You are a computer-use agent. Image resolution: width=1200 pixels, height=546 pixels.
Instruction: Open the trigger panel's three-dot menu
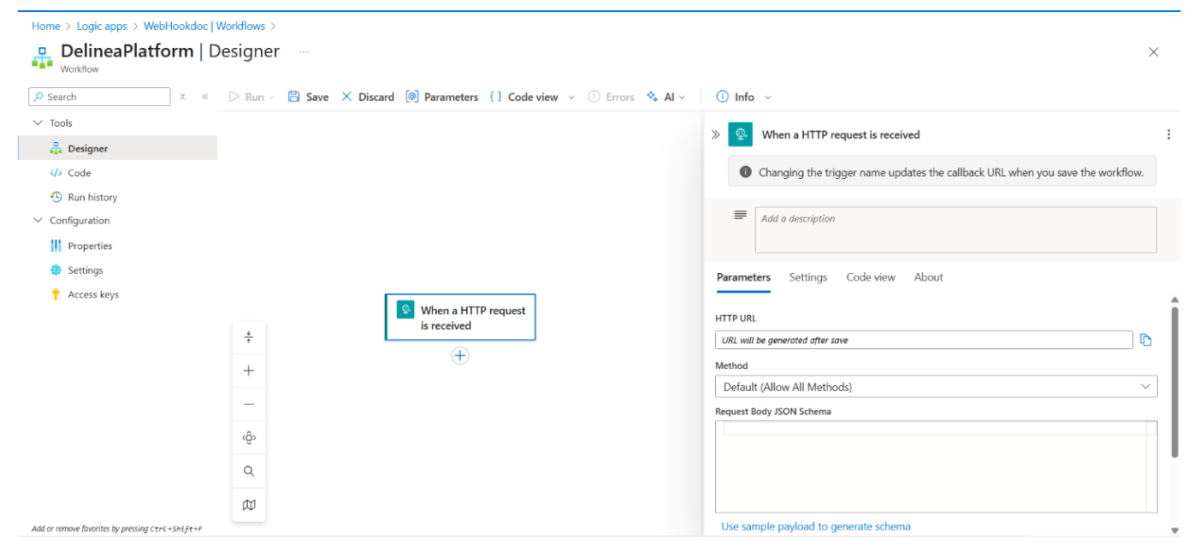tap(1168, 134)
